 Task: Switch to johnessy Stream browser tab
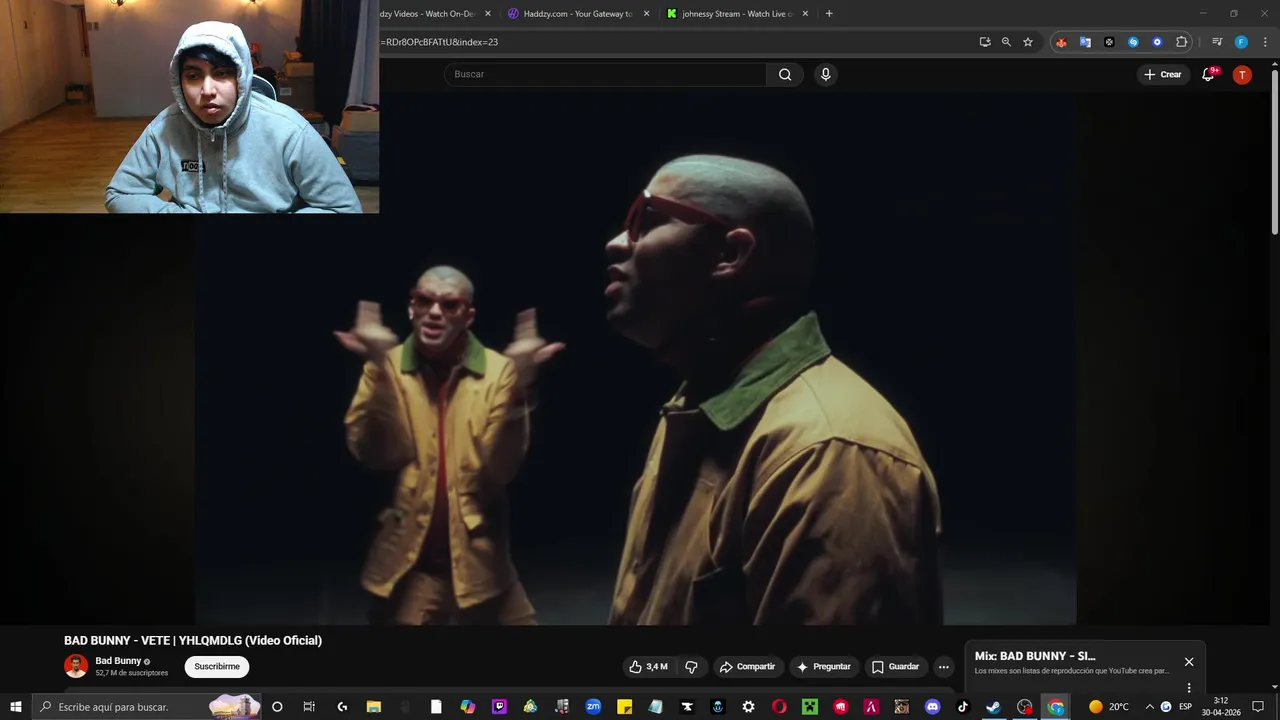[x=738, y=14]
